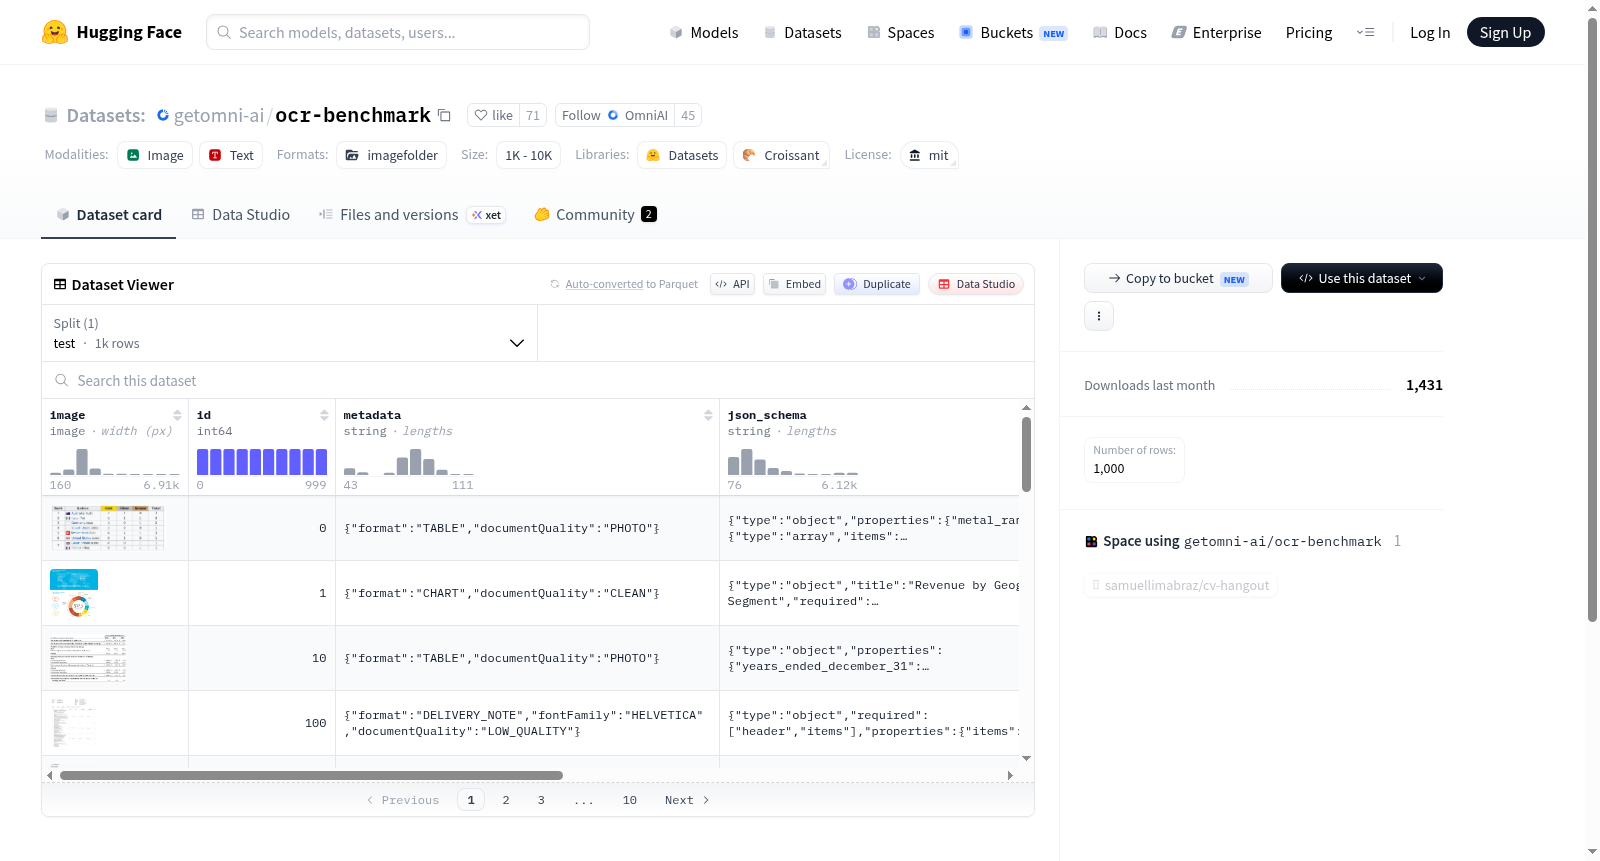The width and height of the screenshot is (1600, 861).
Task: Open Spaces in top navigation
Action: [901, 33]
